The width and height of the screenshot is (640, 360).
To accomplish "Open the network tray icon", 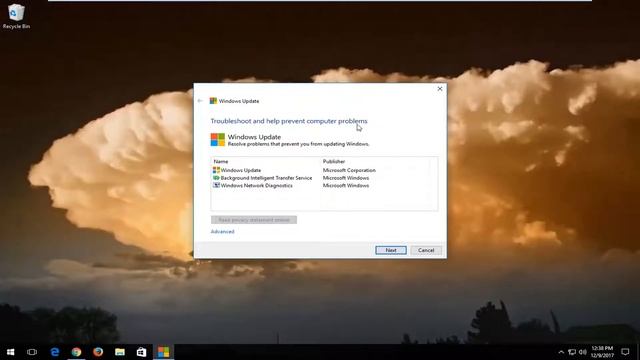I will pos(572,352).
